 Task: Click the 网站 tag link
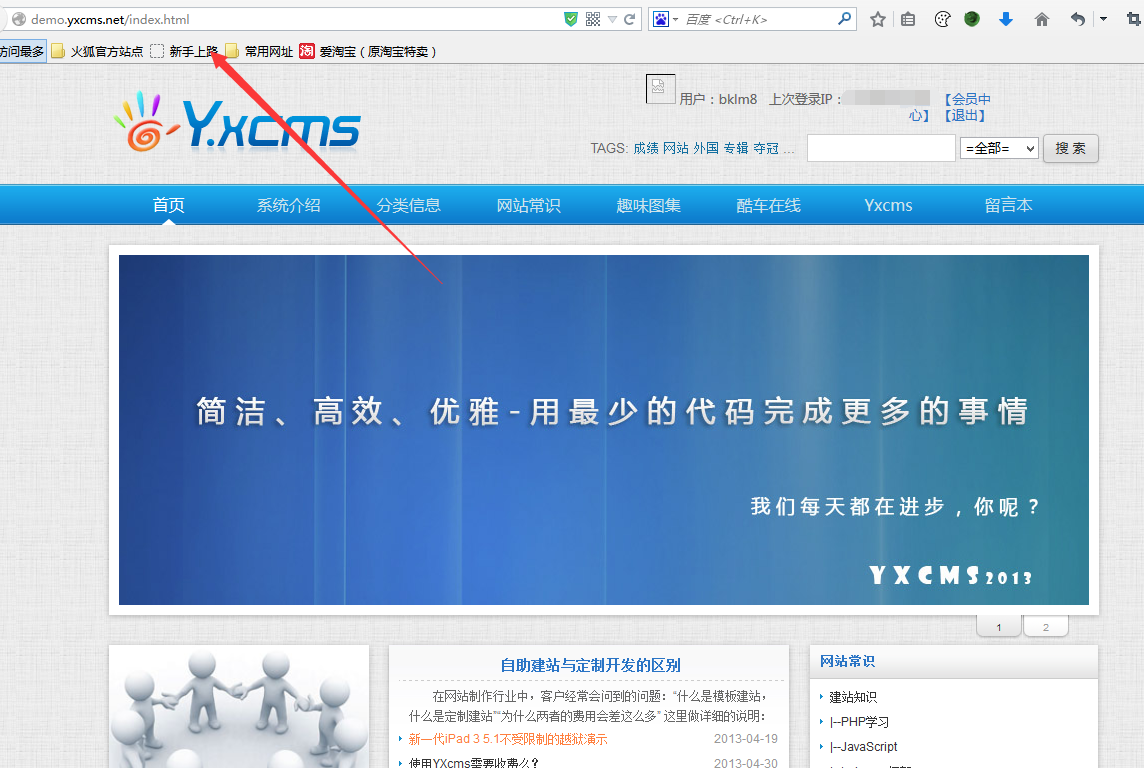[676, 148]
